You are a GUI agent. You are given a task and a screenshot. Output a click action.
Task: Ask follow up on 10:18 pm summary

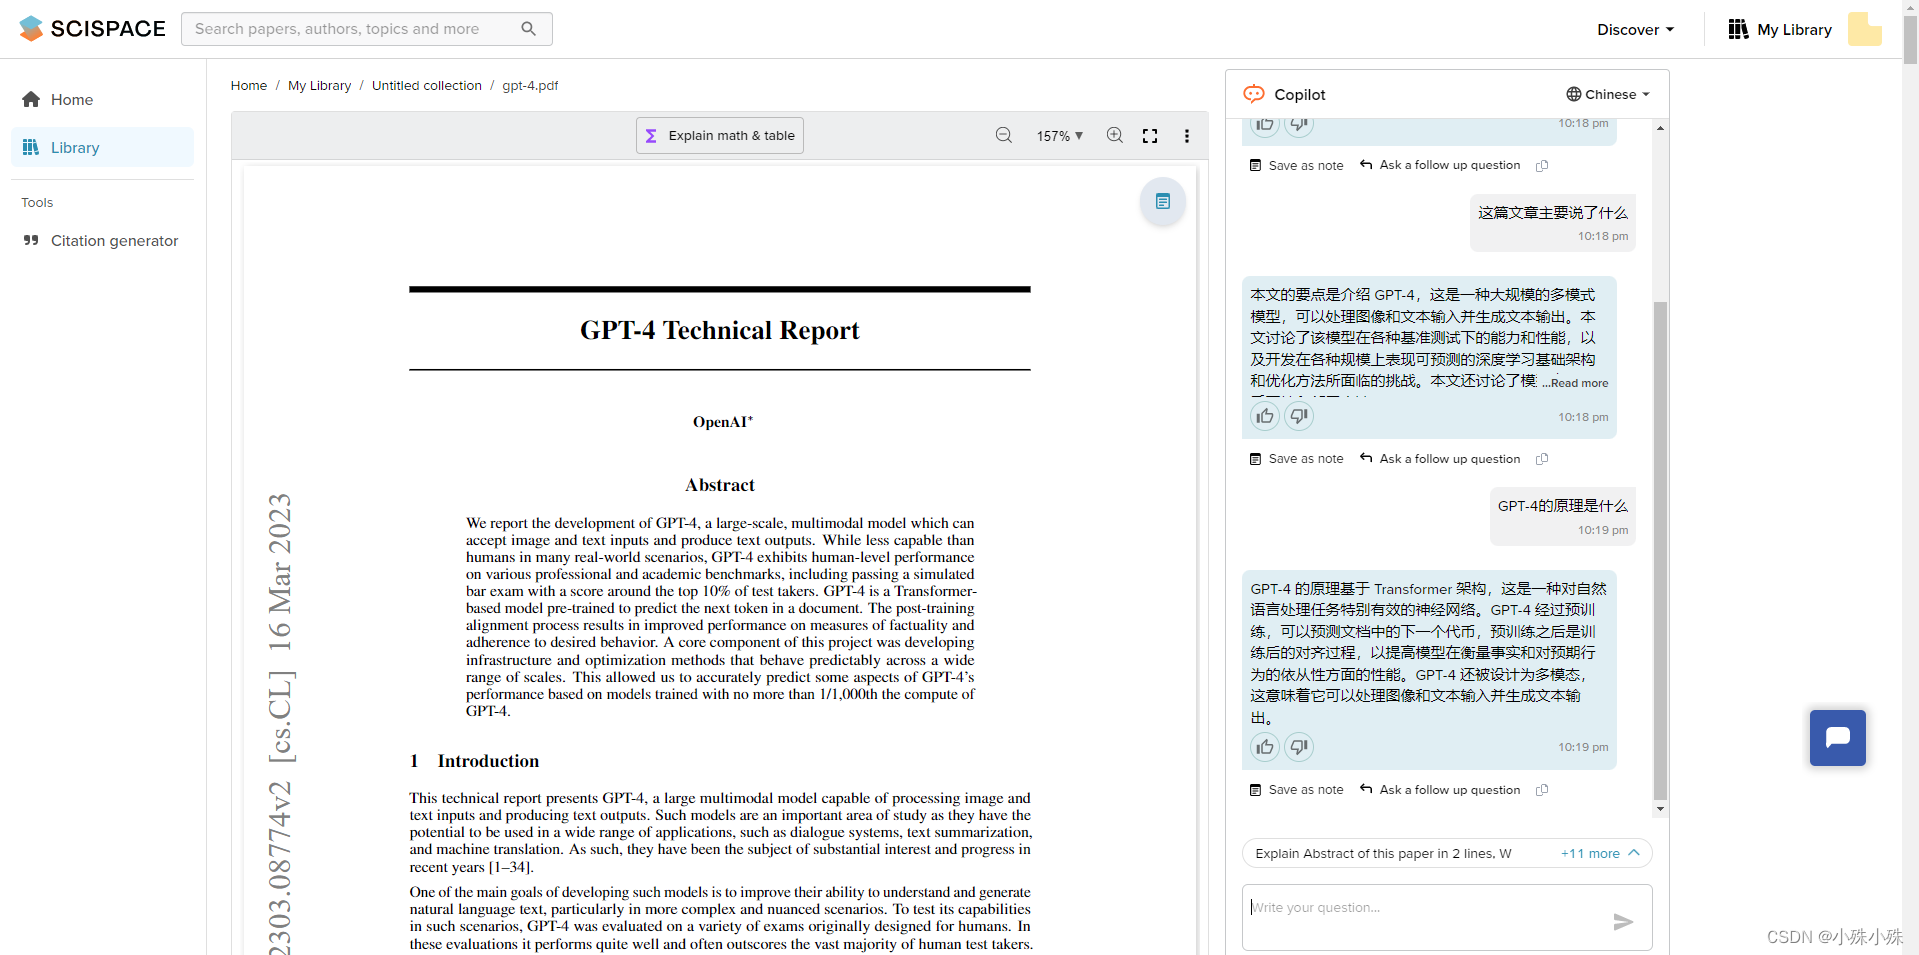[x=1440, y=459]
